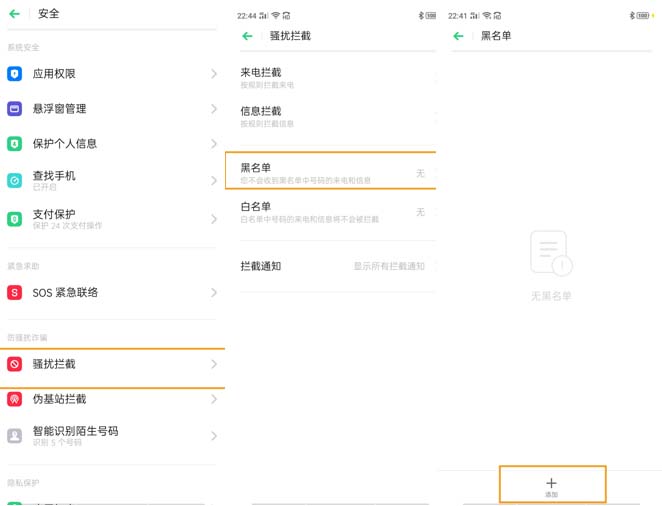The width and height of the screenshot is (662, 506).
Task: Expand the 应用权限 row chevron
Action: 214,74
